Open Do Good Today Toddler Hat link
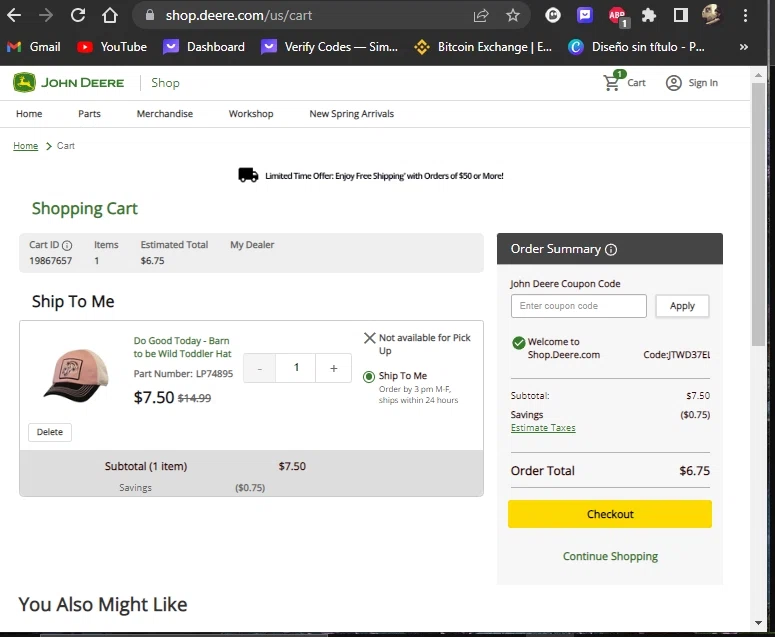The height and width of the screenshot is (637, 775). 182,347
